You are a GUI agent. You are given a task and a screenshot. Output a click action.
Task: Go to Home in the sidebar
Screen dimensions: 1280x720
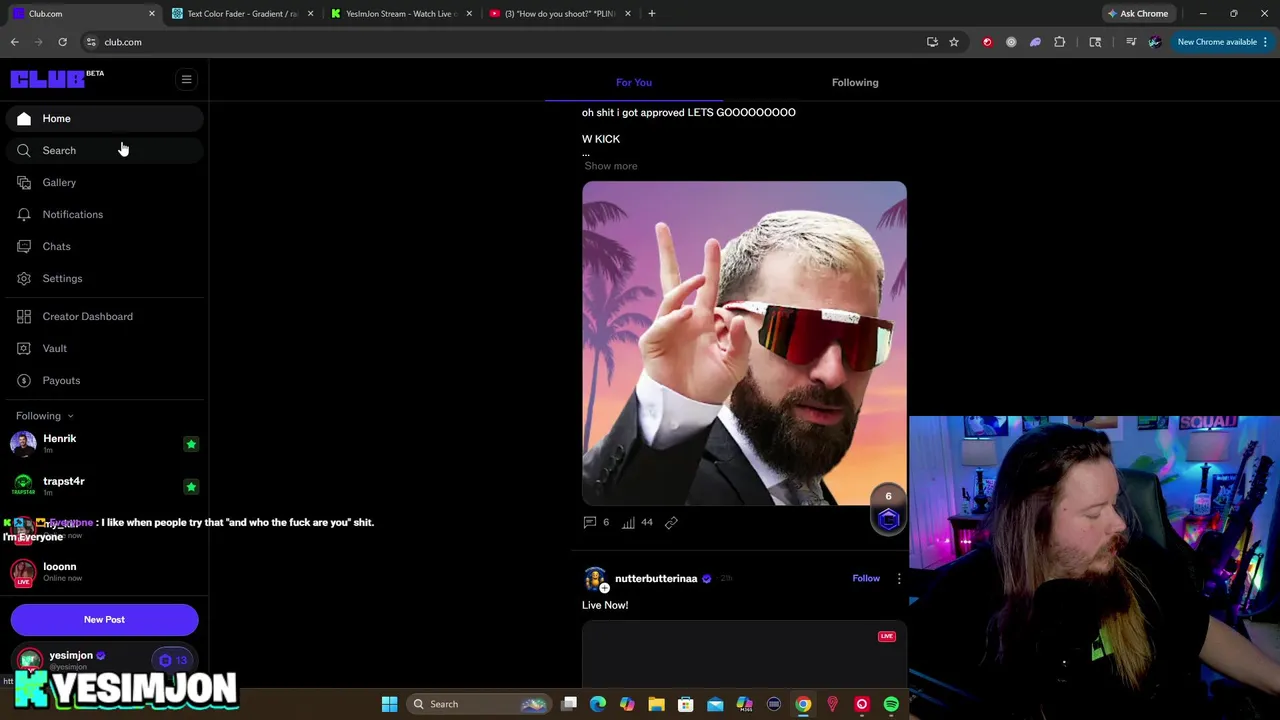click(104, 118)
